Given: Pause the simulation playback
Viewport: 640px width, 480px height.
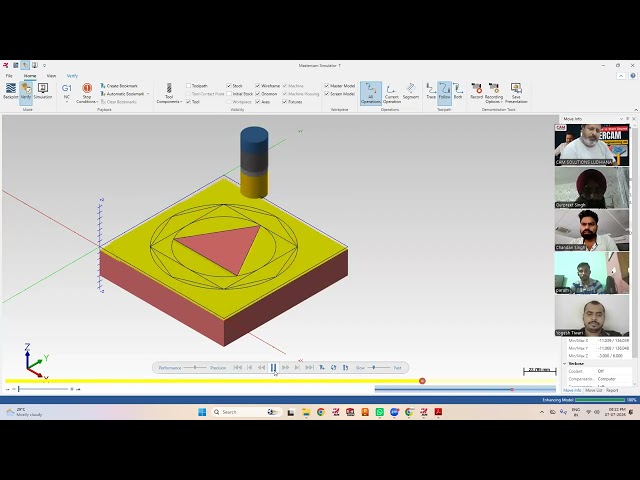Looking at the screenshot, I should pyautogui.click(x=273, y=368).
